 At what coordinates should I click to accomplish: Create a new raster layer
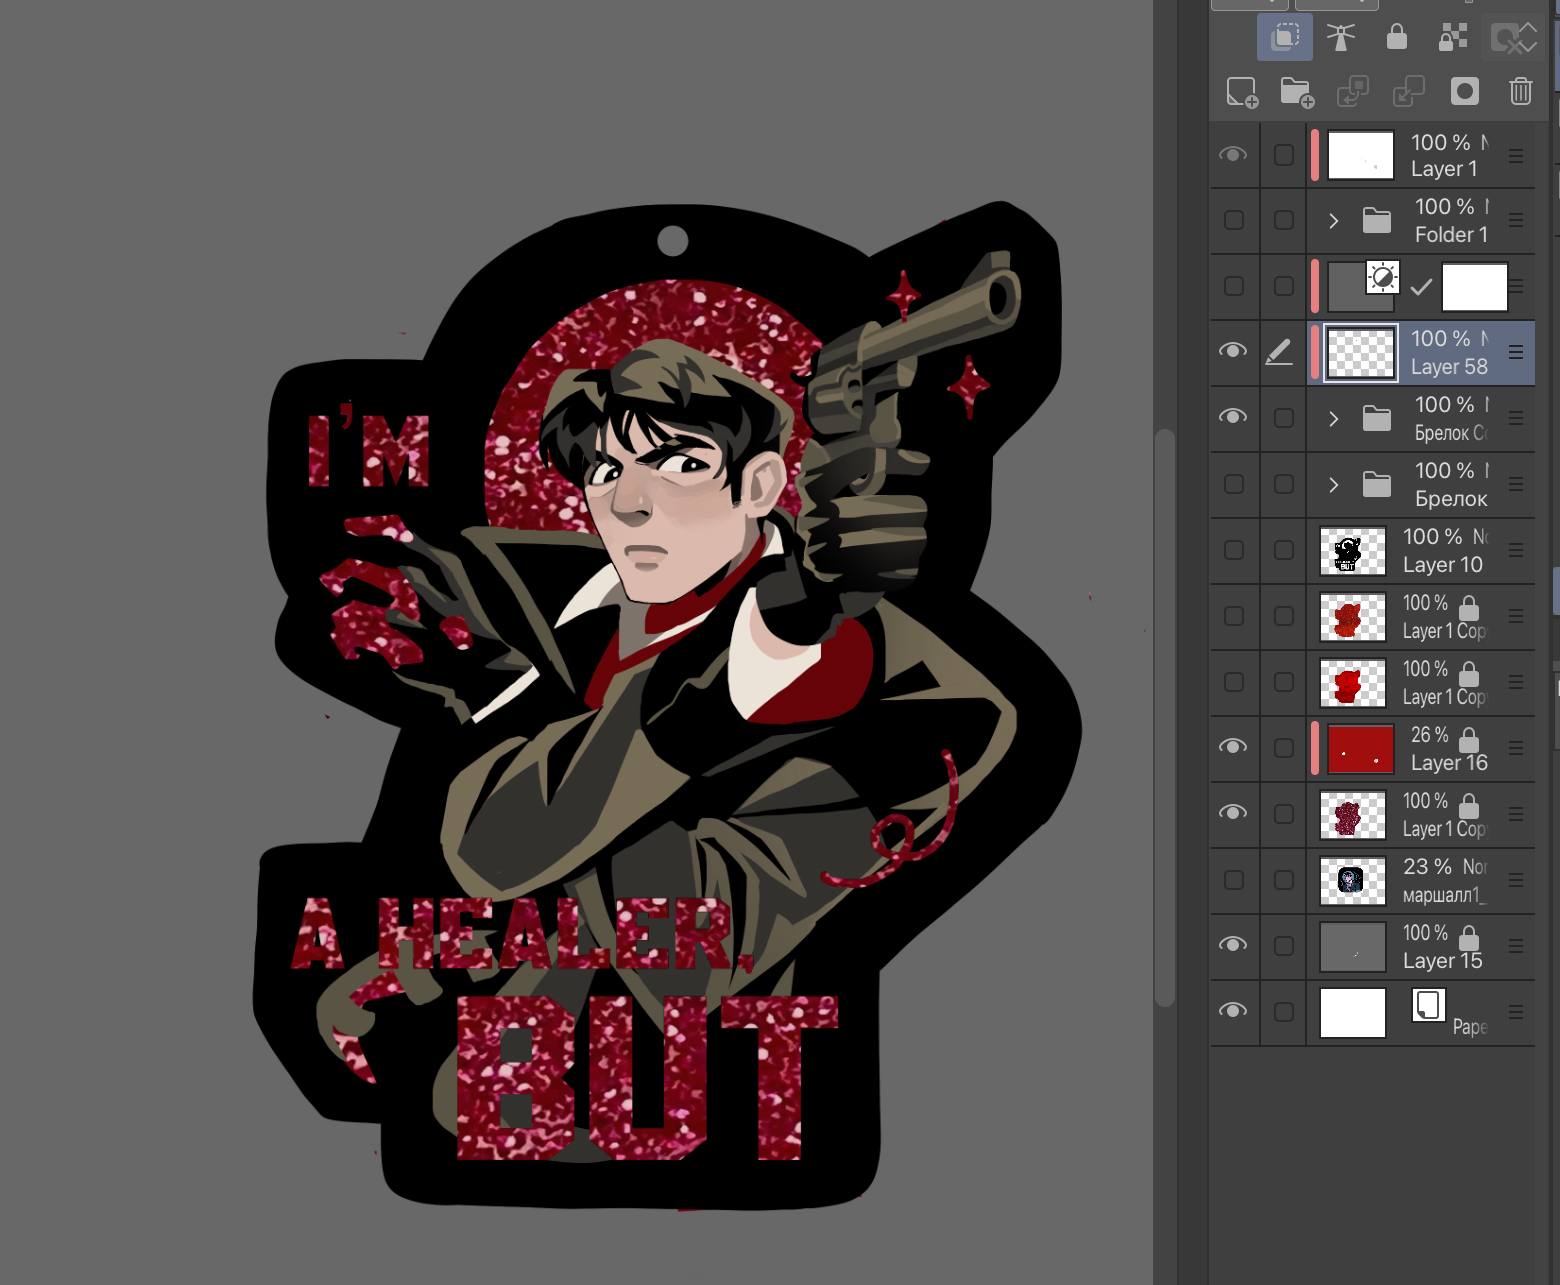1242,92
